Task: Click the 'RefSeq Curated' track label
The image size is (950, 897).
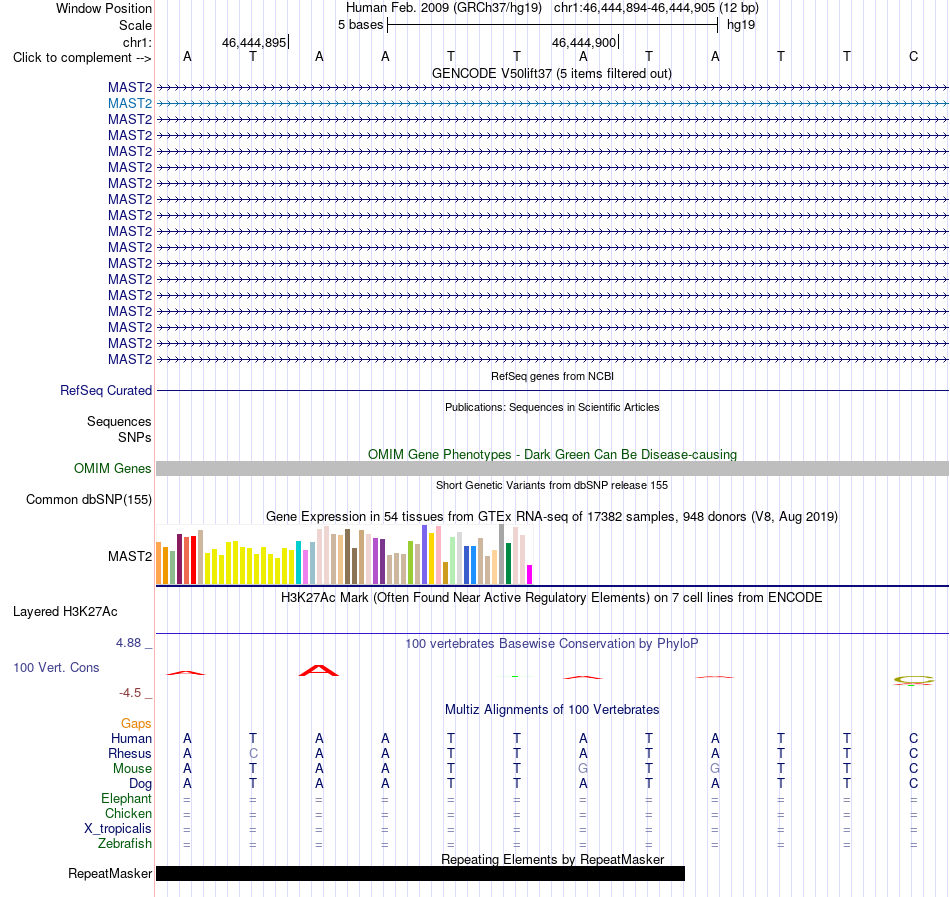Action: click(x=105, y=391)
